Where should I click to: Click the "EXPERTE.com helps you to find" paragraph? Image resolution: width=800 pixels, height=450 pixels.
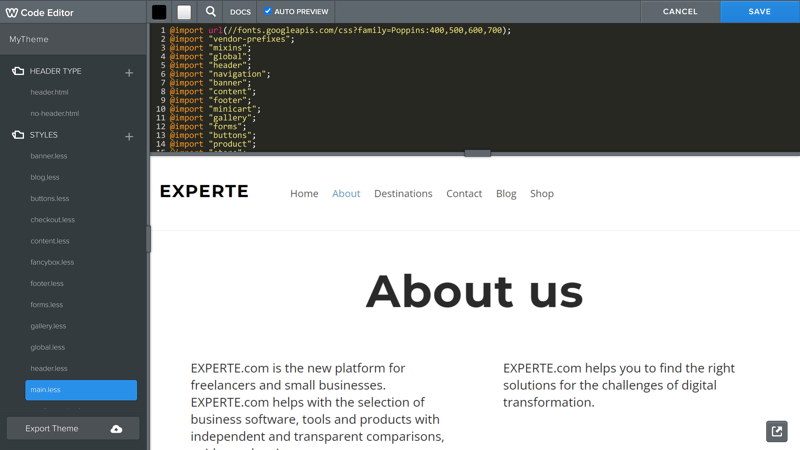click(619, 385)
